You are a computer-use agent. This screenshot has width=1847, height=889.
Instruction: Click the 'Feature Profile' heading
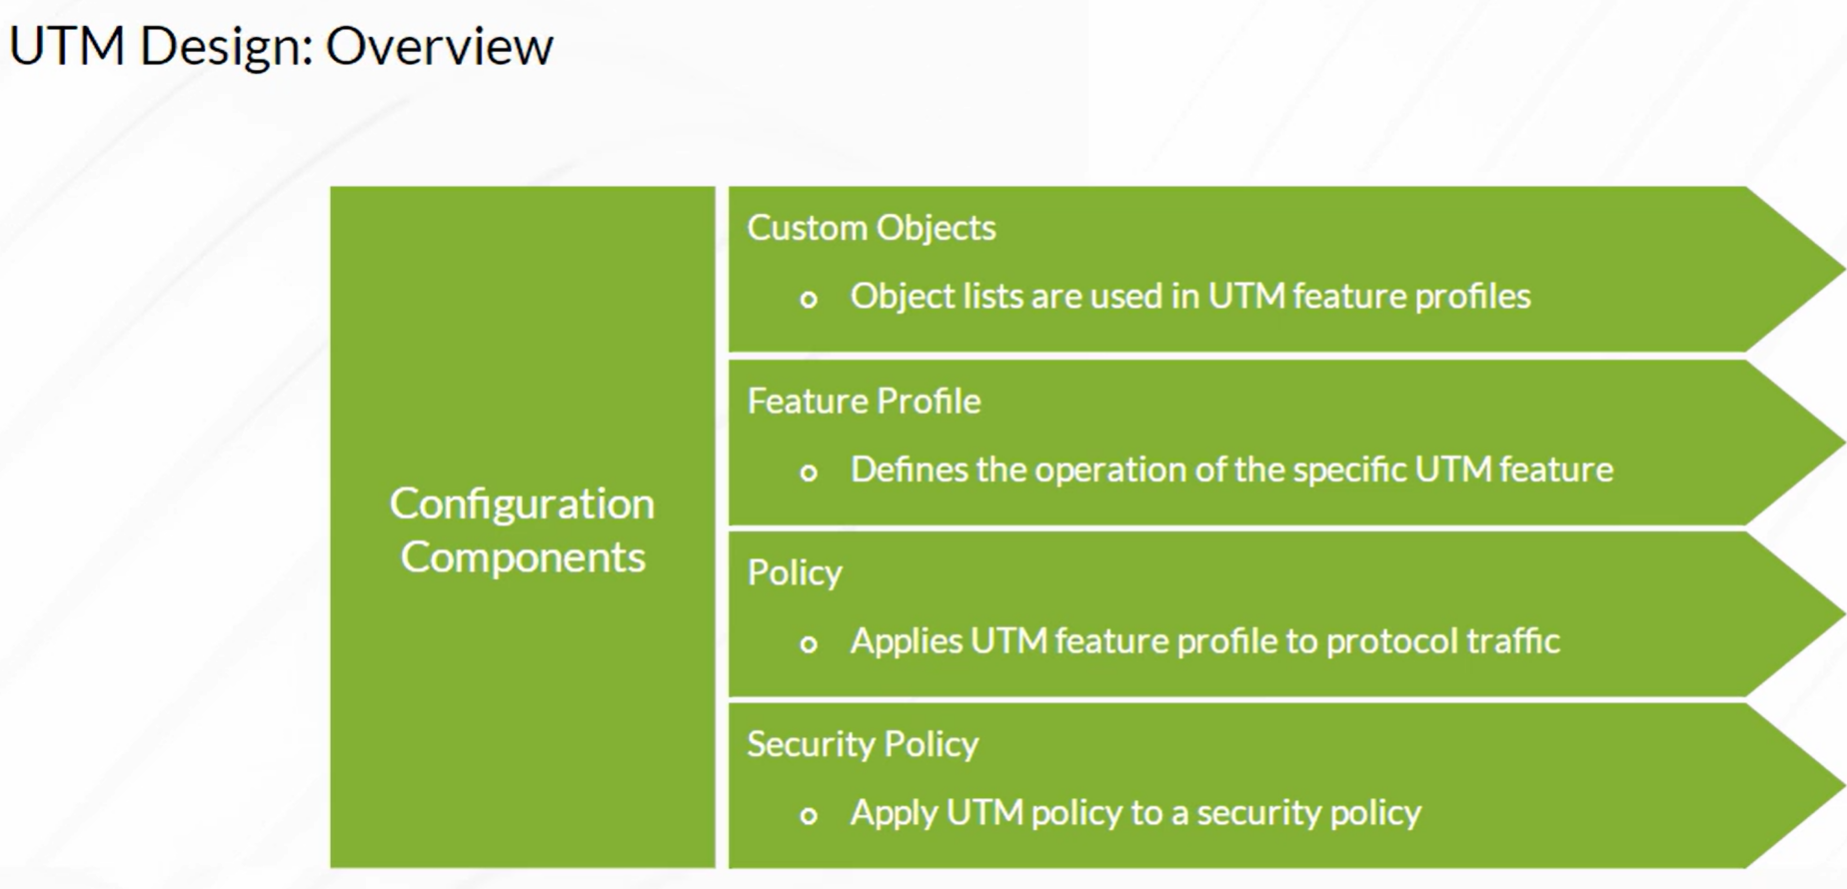tap(864, 401)
